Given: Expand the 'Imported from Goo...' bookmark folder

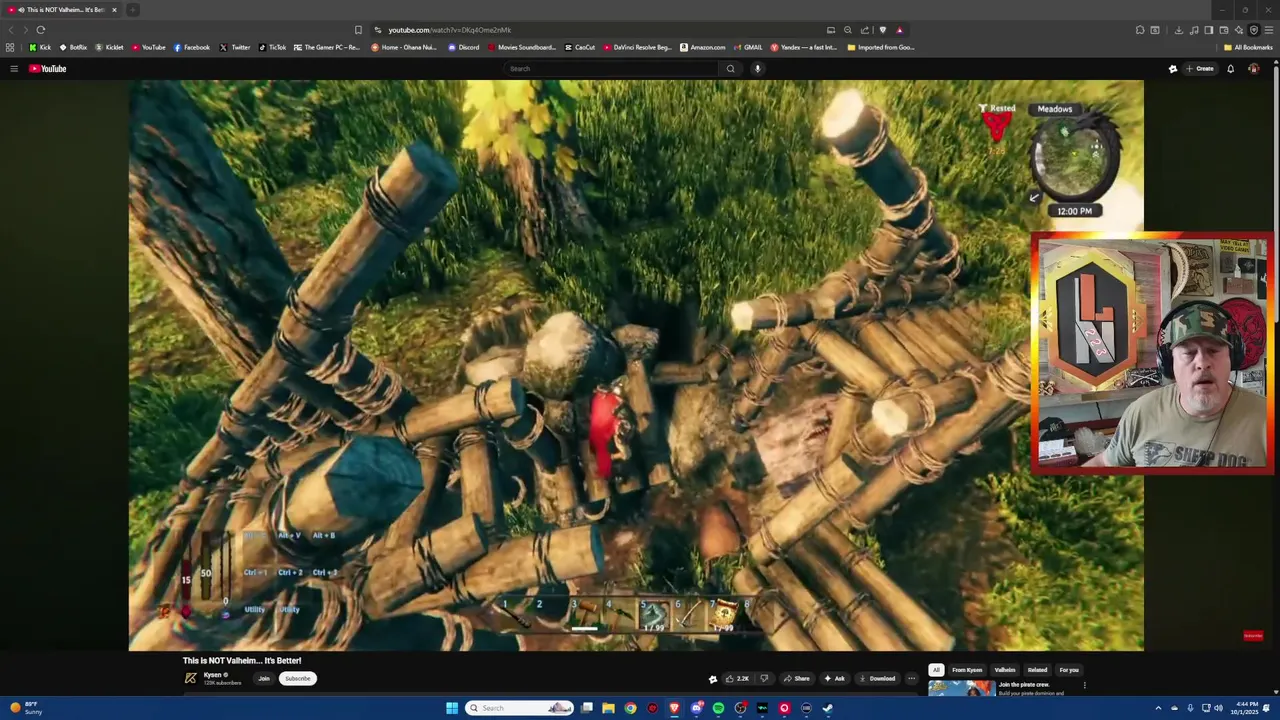Looking at the screenshot, I should (x=880, y=47).
